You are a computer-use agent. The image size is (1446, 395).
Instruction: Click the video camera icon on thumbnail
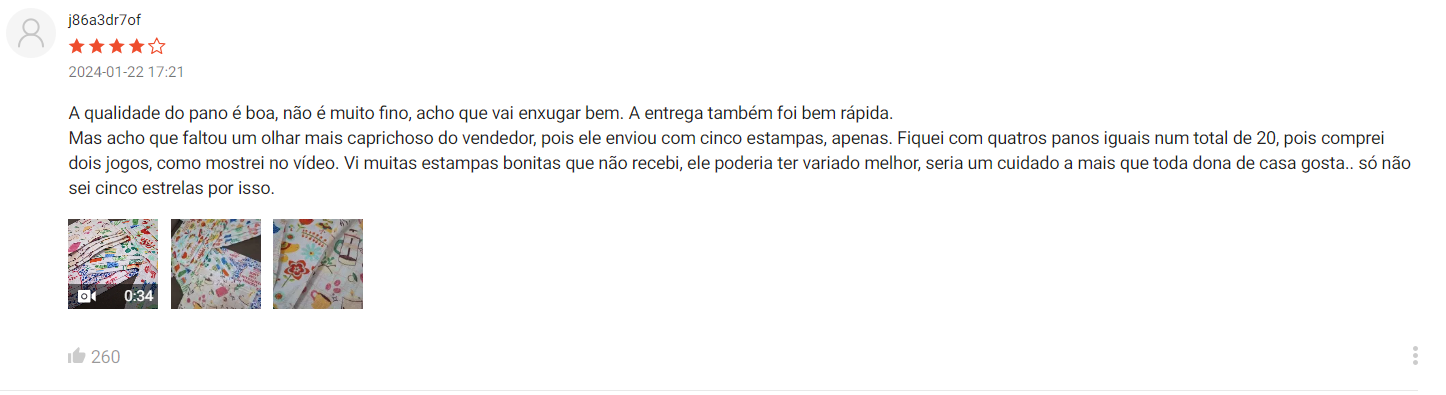(86, 296)
